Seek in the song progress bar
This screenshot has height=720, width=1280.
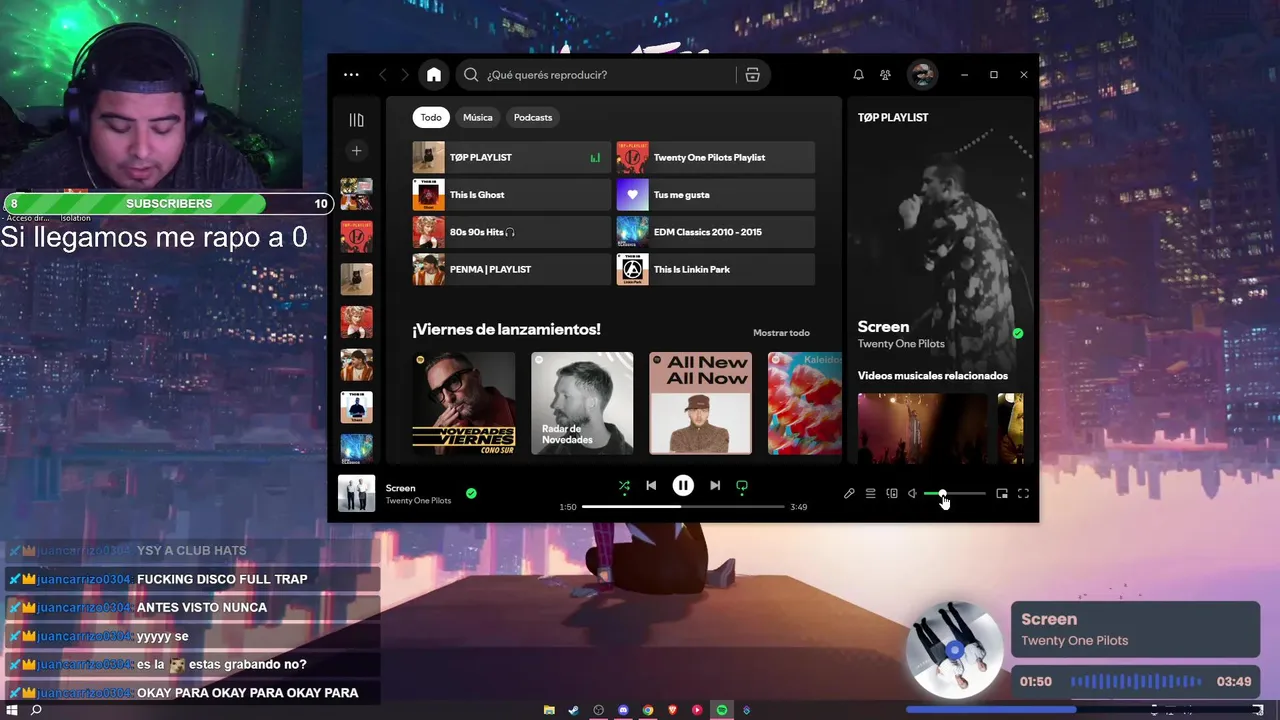(683, 507)
